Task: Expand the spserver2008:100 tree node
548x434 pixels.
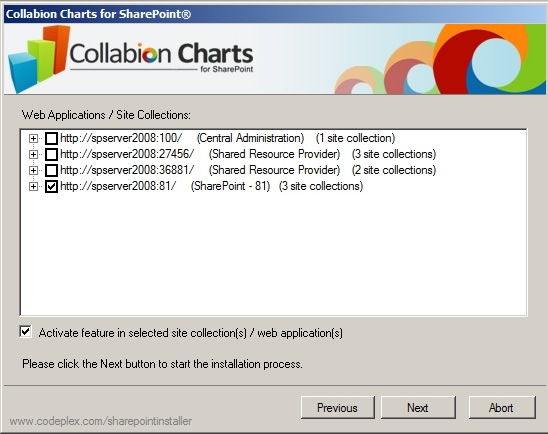Action: point(33,138)
